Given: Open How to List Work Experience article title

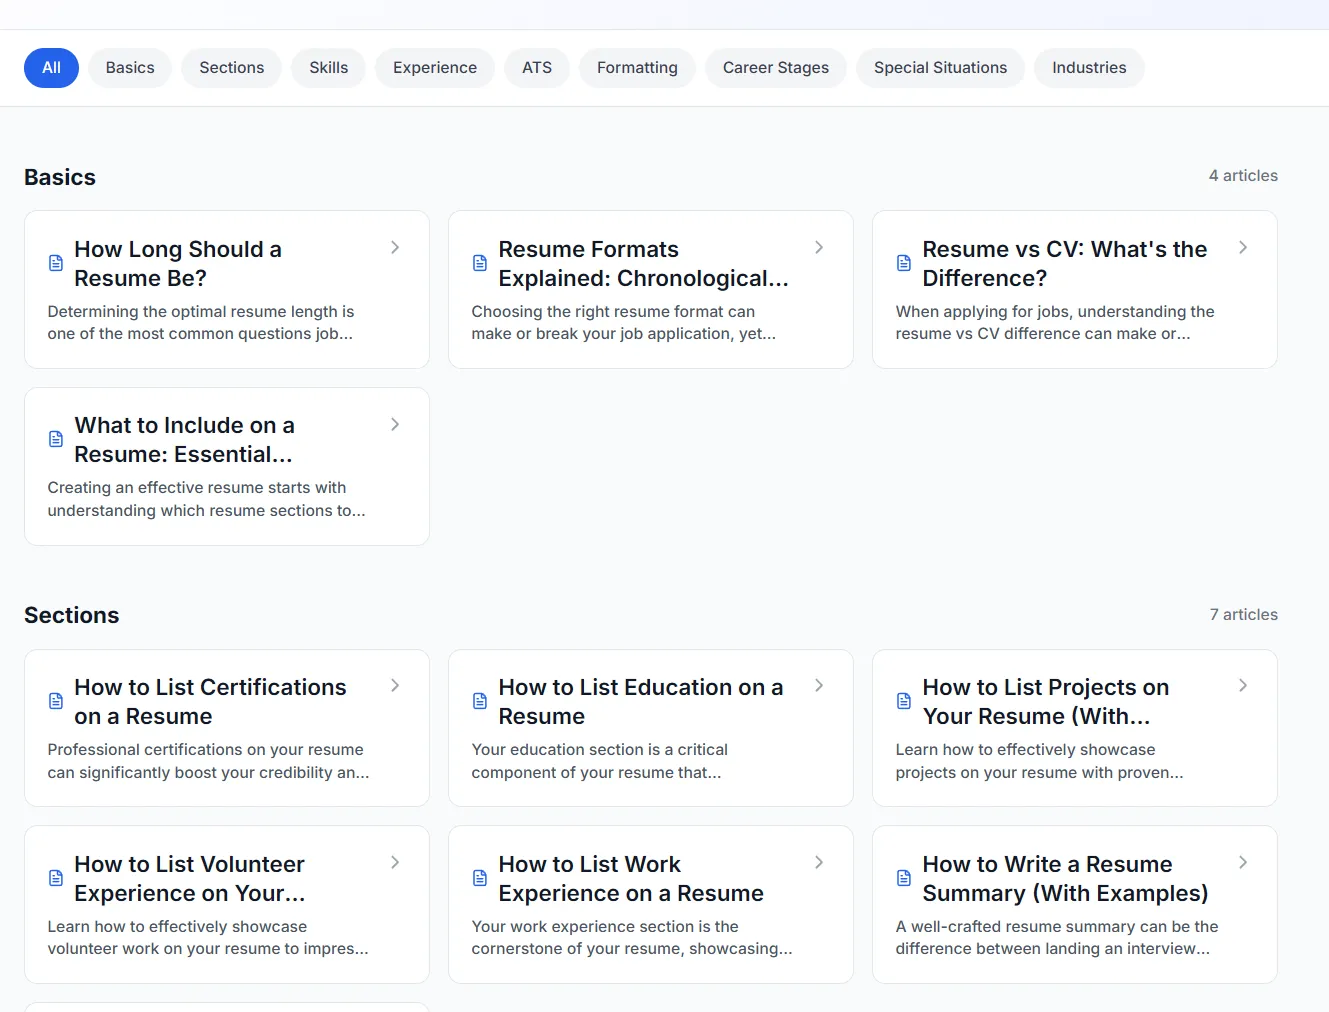Looking at the screenshot, I should [631, 879].
